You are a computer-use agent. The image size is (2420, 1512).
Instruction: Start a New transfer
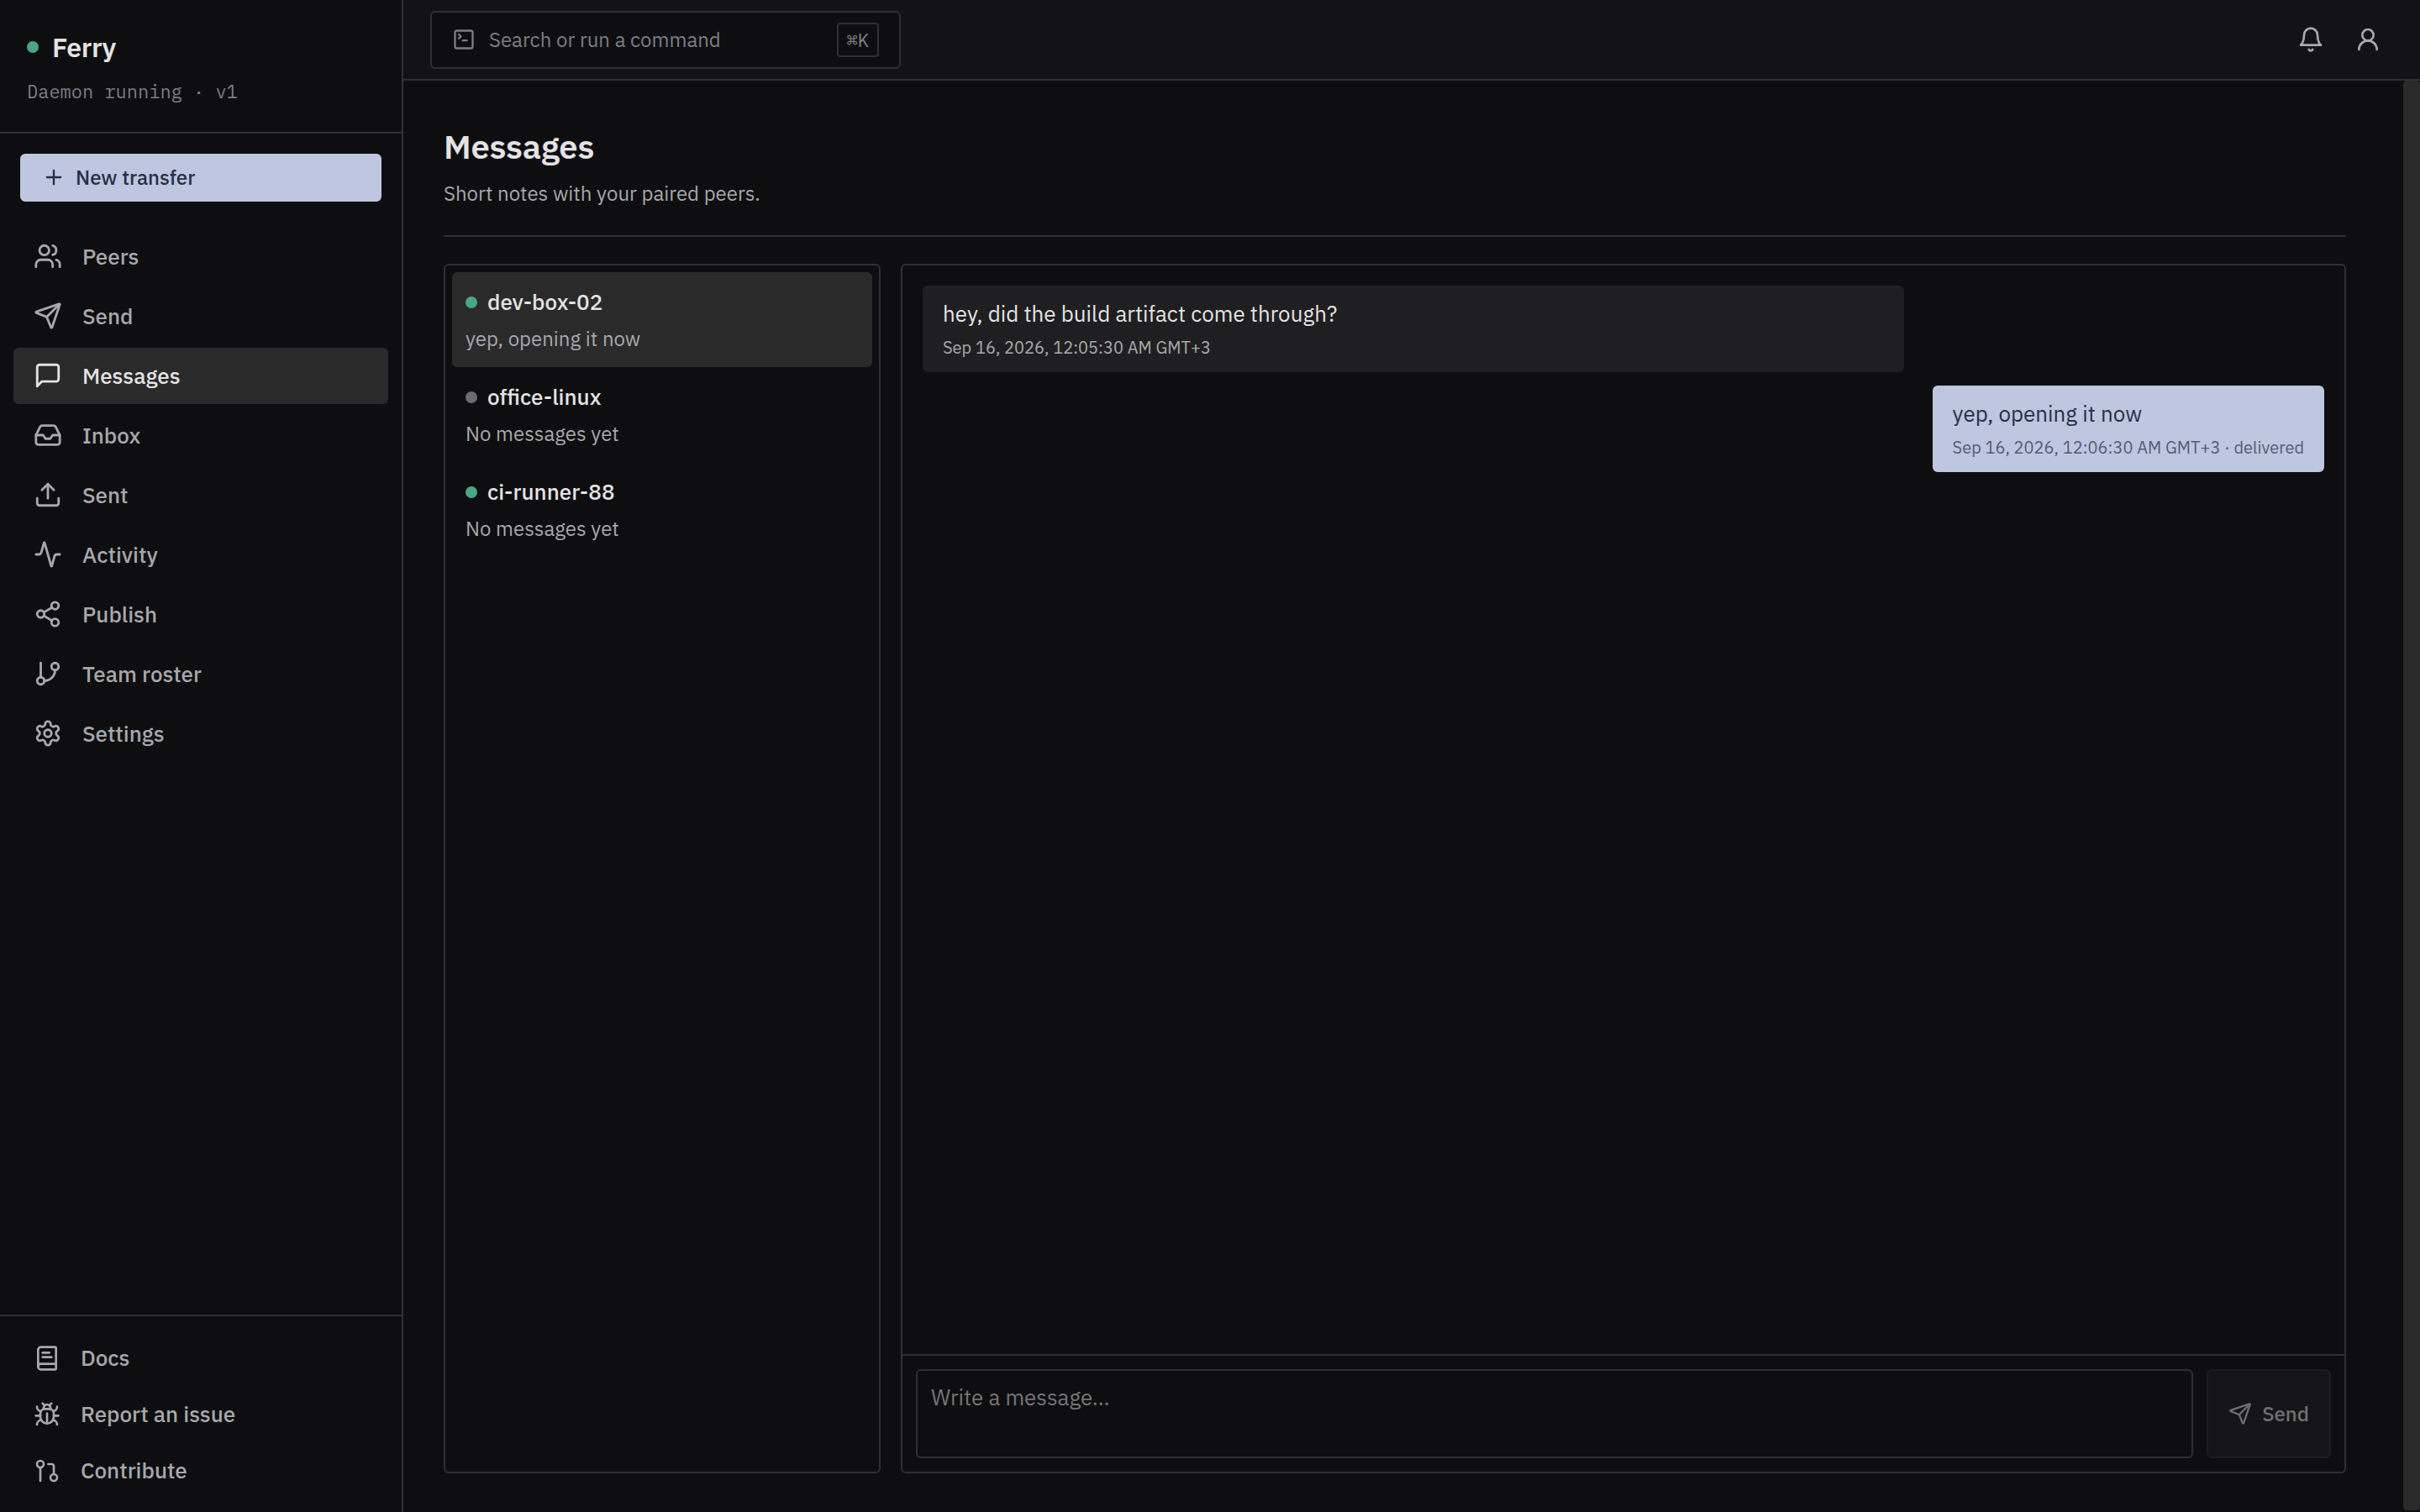200,177
